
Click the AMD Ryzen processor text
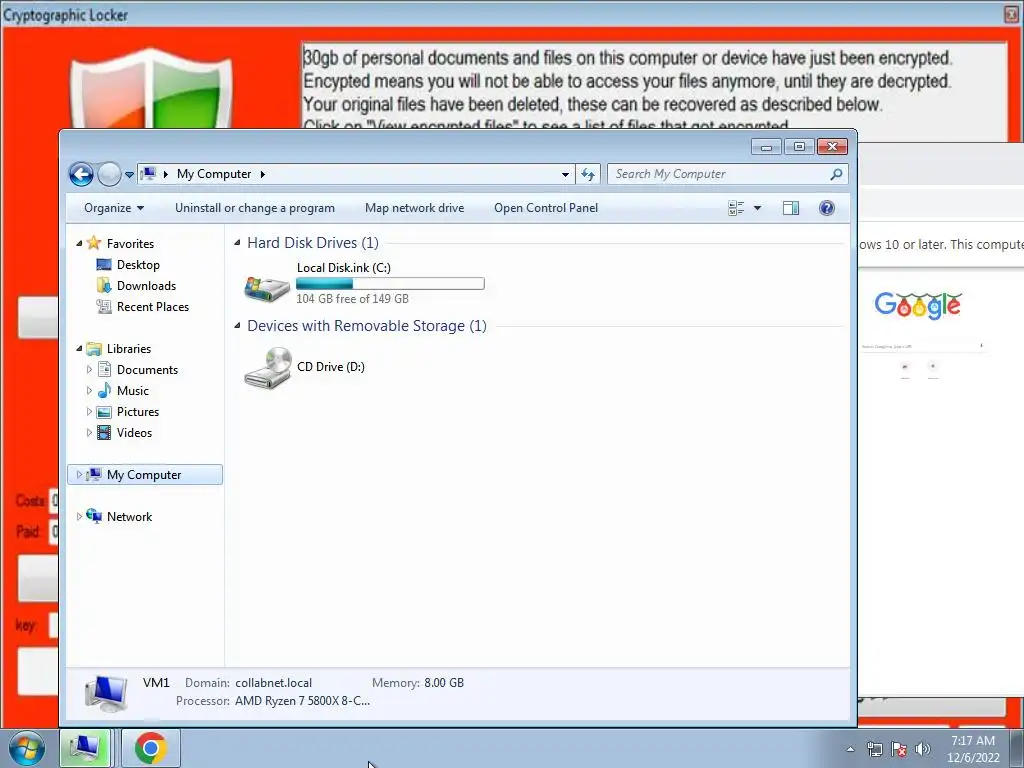click(302, 701)
